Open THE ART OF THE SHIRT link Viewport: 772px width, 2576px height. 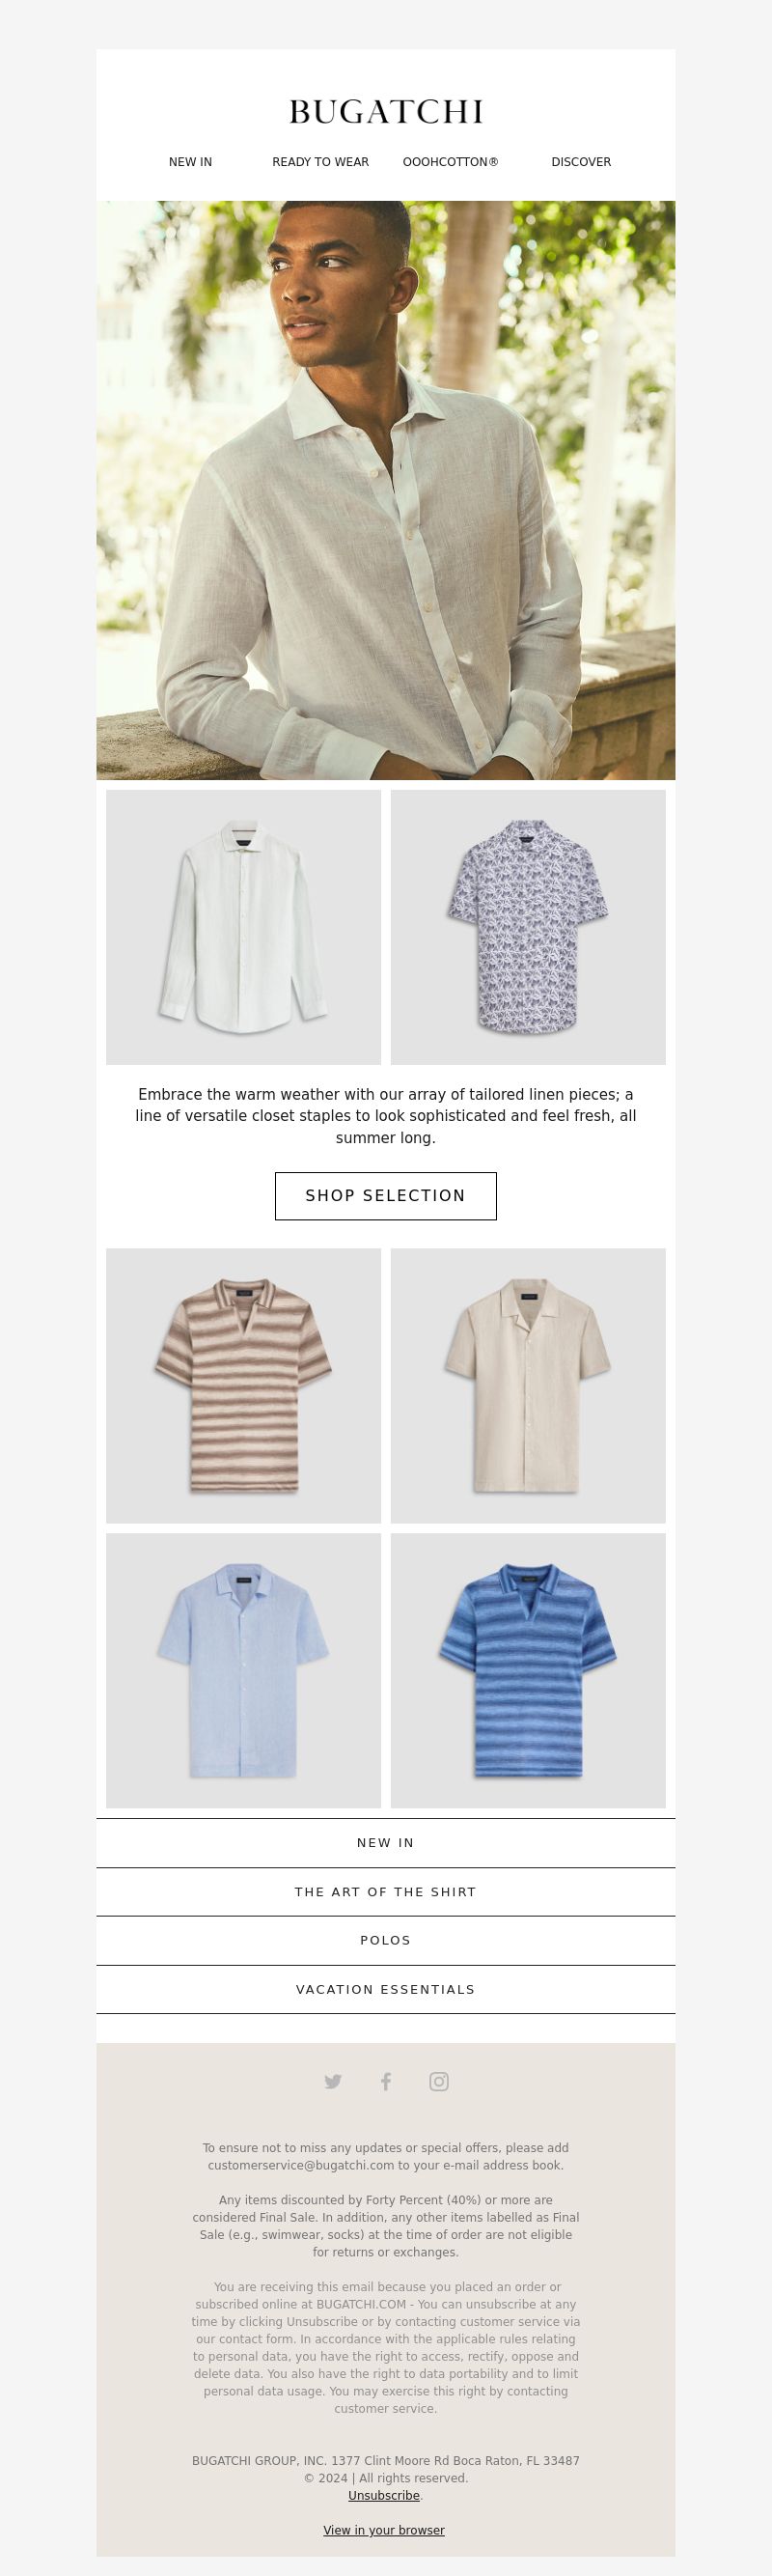386,1892
